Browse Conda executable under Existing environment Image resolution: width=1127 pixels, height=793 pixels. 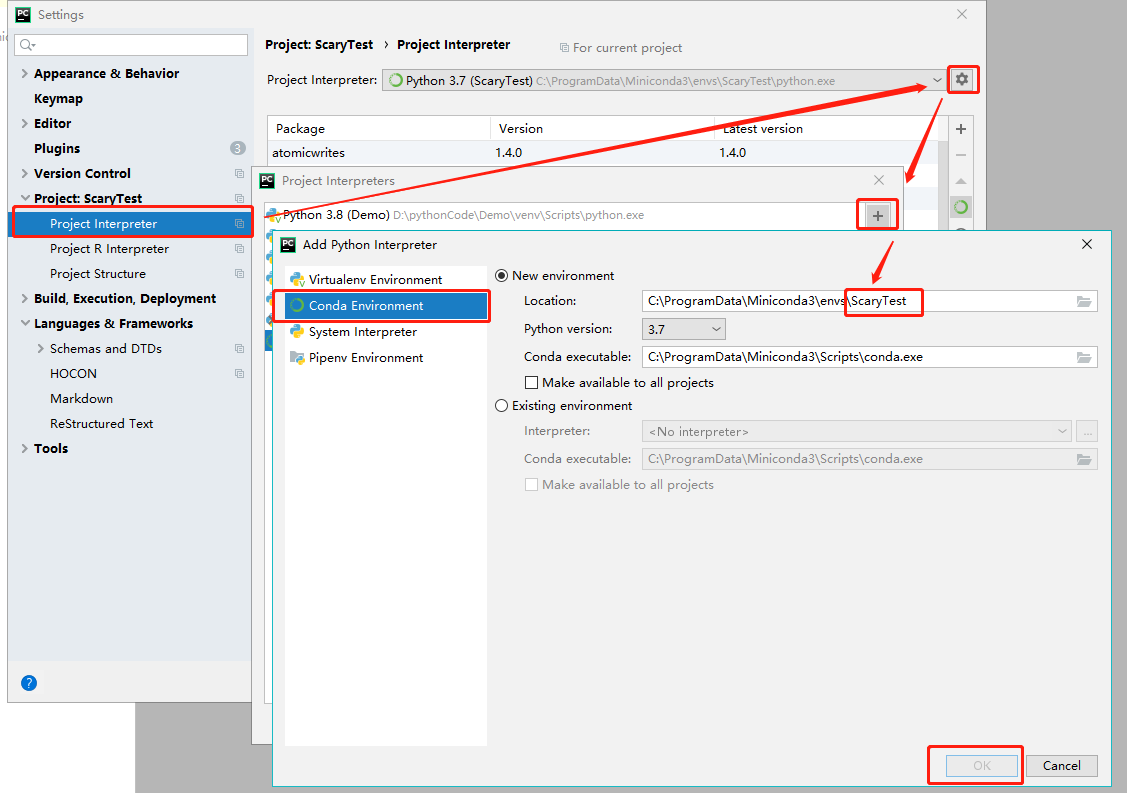tap(1084, 459)
